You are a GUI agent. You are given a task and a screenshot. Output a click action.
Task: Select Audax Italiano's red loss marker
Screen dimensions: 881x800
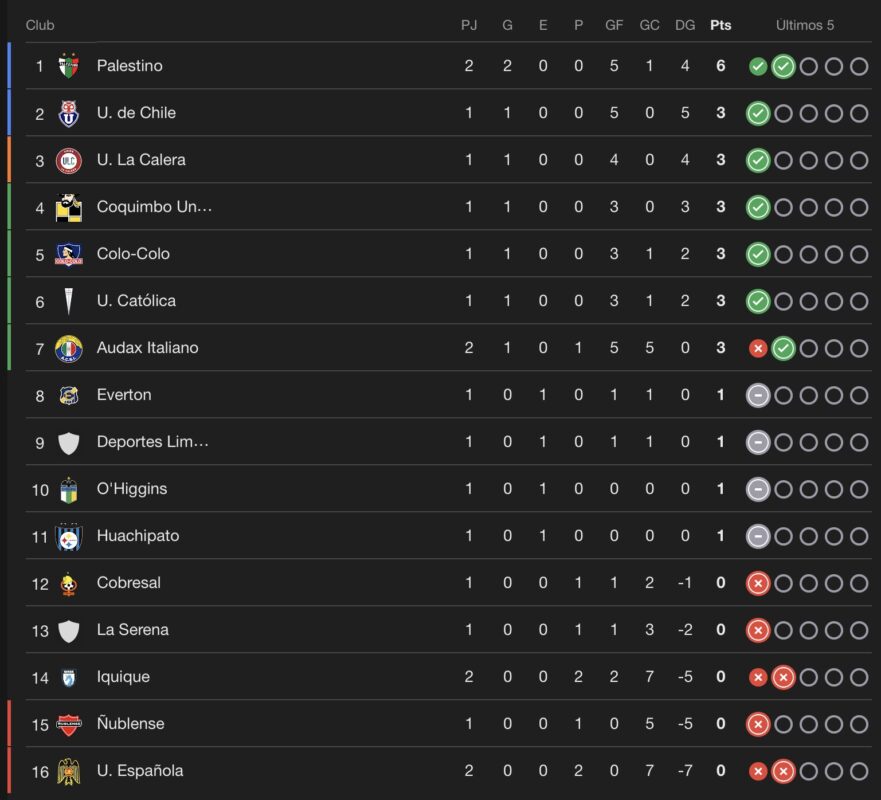point(758,347)
